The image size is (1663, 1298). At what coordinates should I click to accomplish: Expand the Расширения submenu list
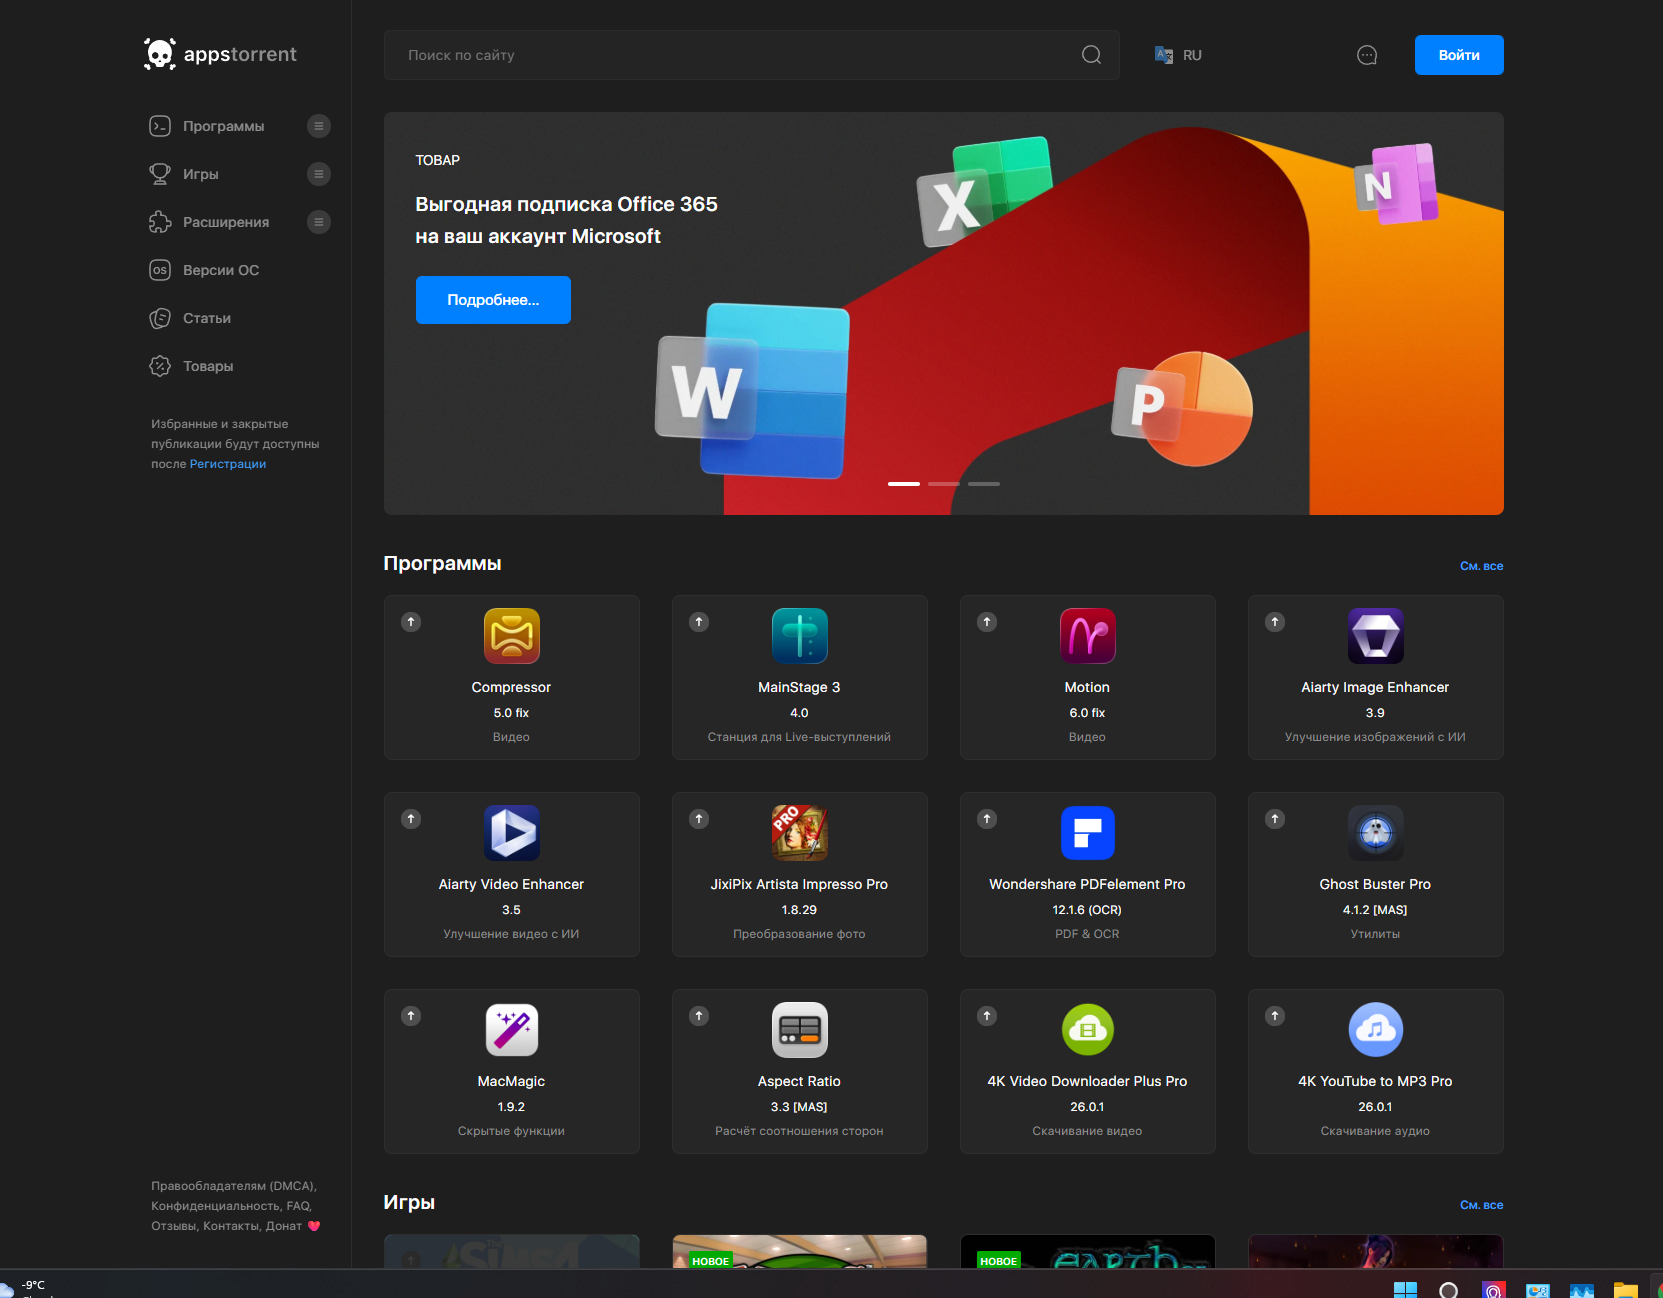pos(318,222)
